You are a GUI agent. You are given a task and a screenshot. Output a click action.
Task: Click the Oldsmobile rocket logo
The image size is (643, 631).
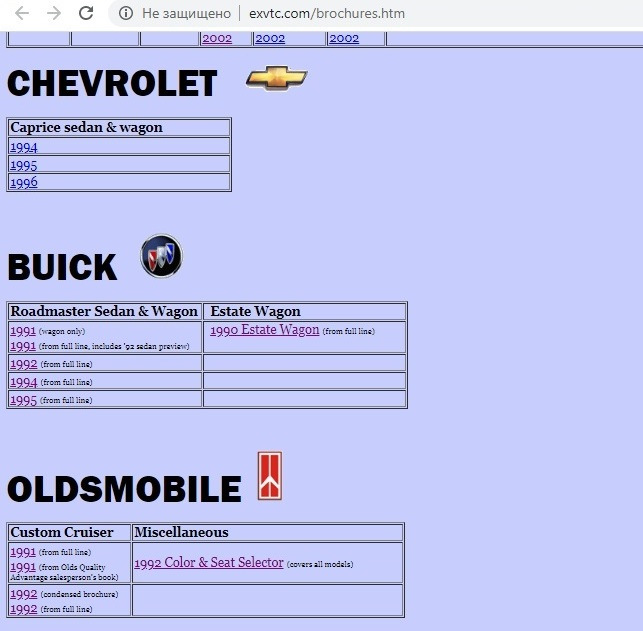(x=270, y=476)
